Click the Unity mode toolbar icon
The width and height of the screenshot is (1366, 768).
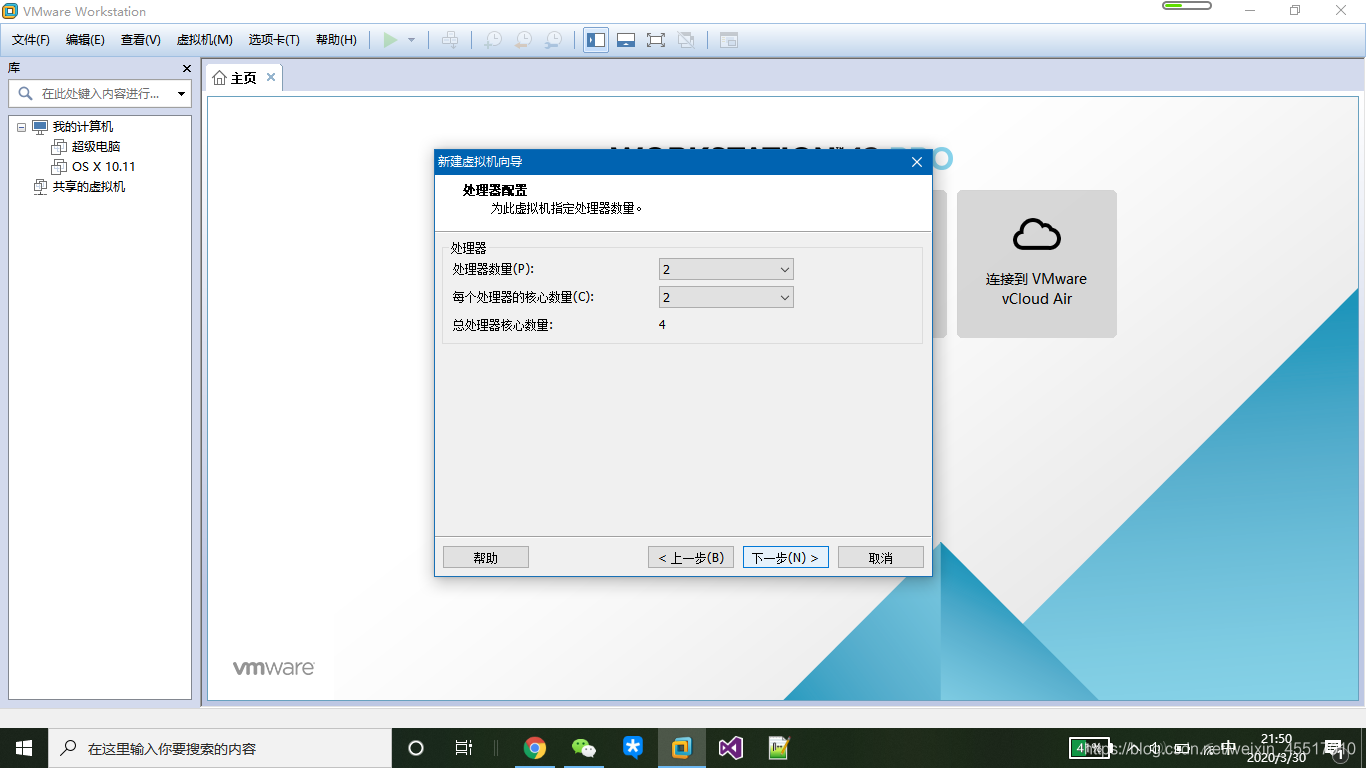[686, 40]
